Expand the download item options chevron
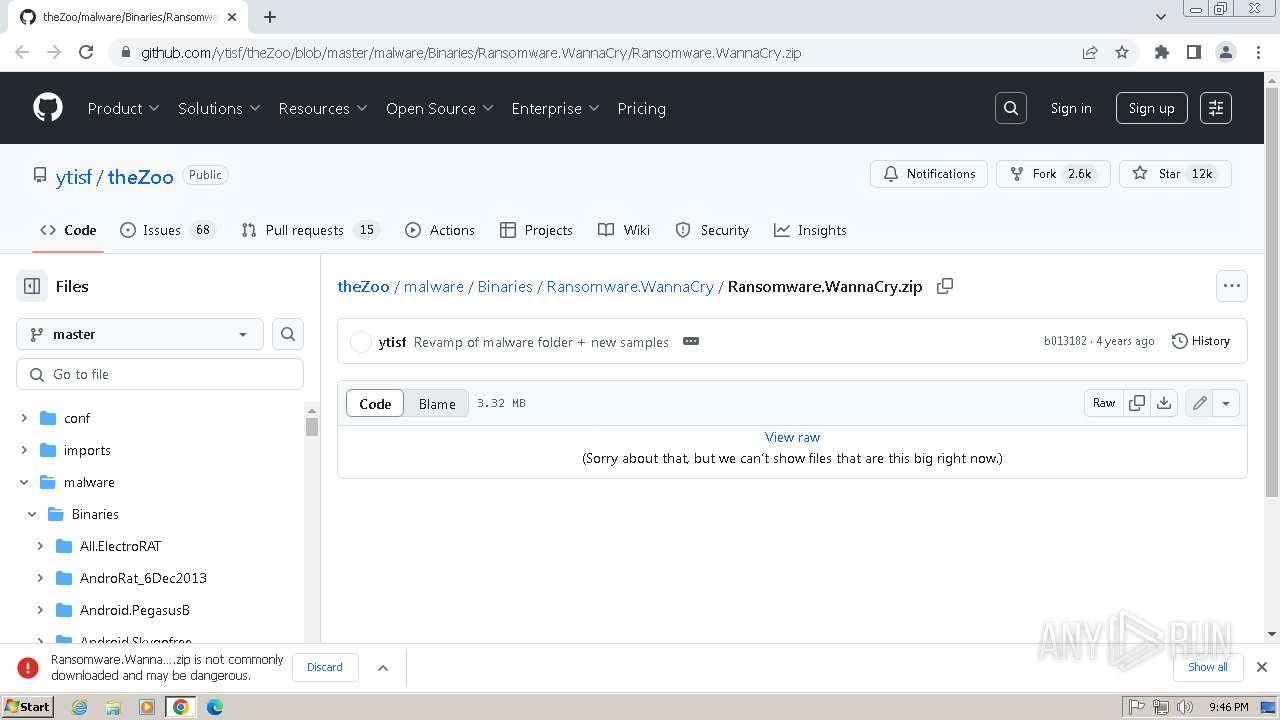This screenshot has height=720, width=1280. click(383, 667)
